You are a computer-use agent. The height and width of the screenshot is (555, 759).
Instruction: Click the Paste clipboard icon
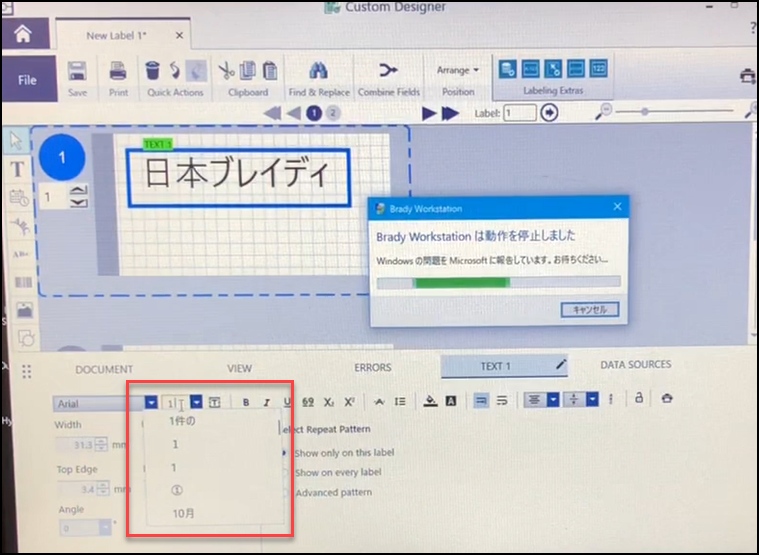click(270, 71)
